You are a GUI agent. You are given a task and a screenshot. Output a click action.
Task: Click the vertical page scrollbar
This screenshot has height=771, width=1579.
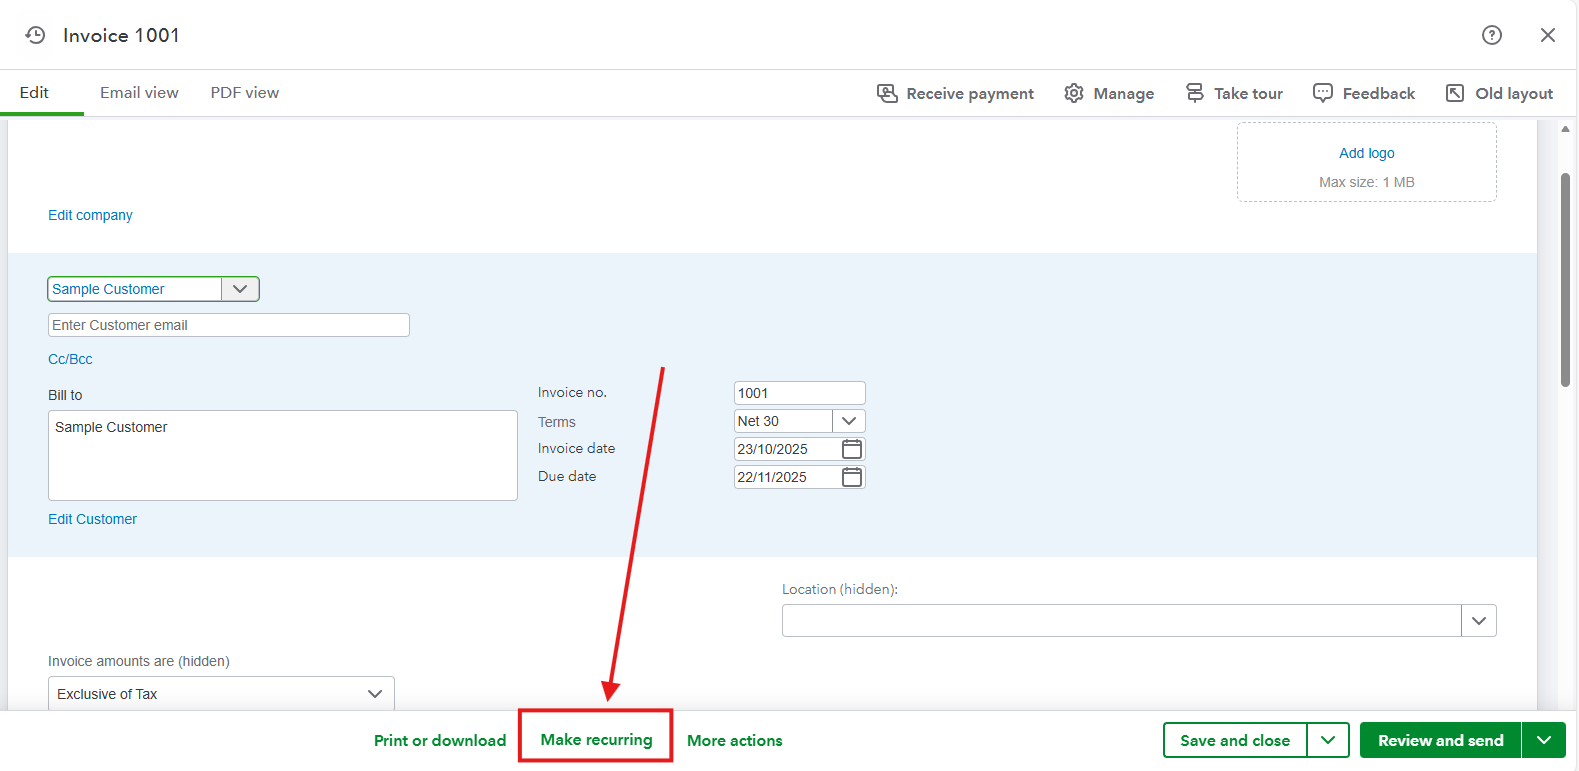[x=1565, y=280]
